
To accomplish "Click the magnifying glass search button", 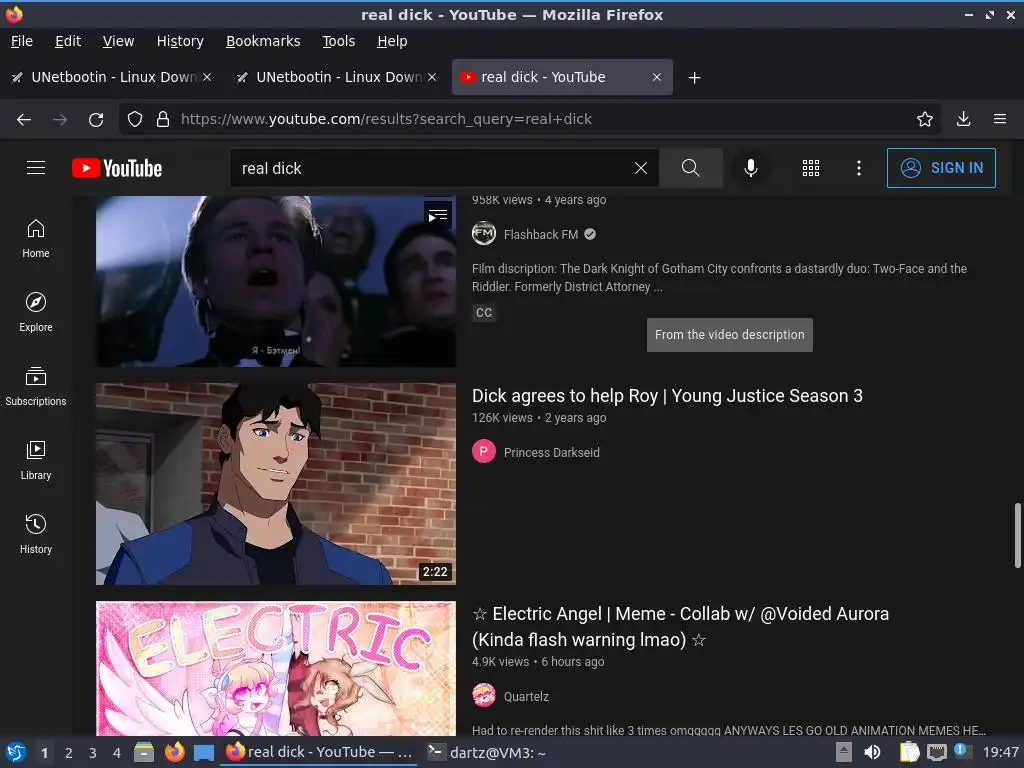I will (690, 168).
